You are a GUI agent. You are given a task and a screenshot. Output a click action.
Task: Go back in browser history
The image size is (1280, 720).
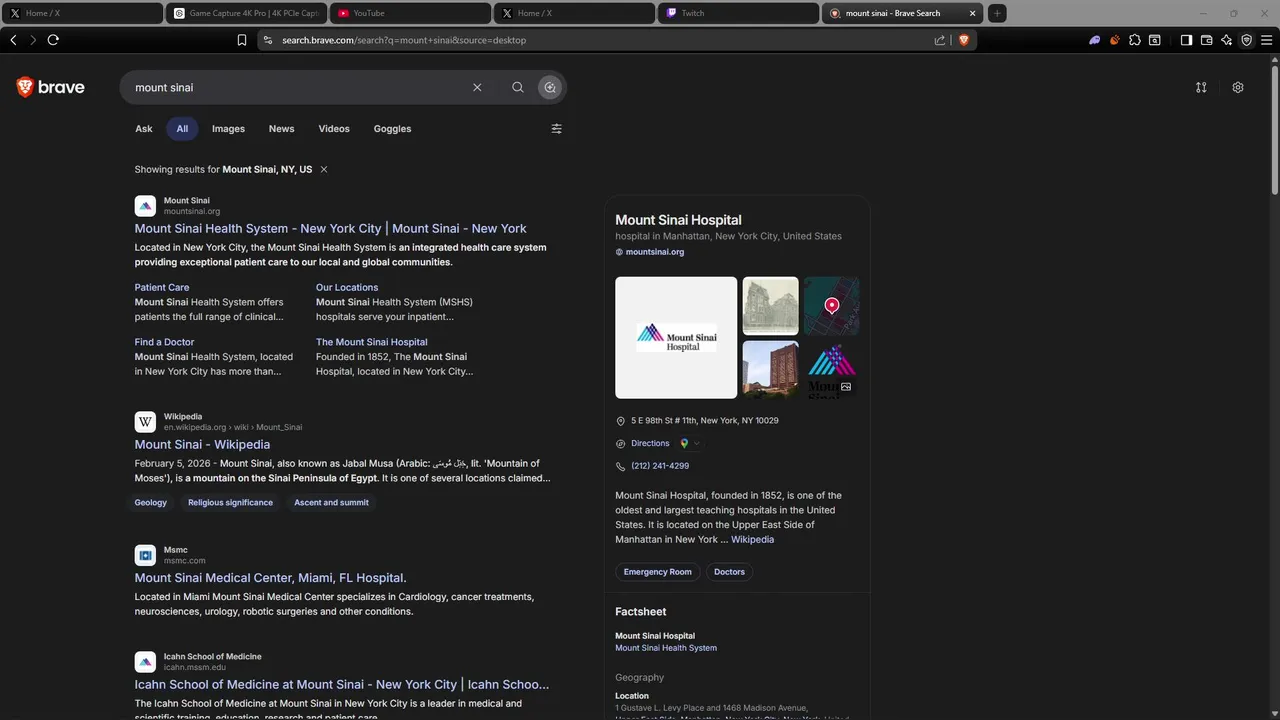click(13, 40)
